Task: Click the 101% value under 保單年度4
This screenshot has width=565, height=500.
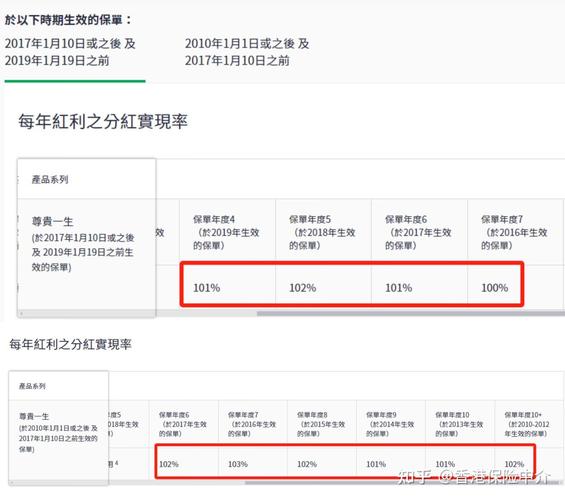Action: [x=206, y=288]
